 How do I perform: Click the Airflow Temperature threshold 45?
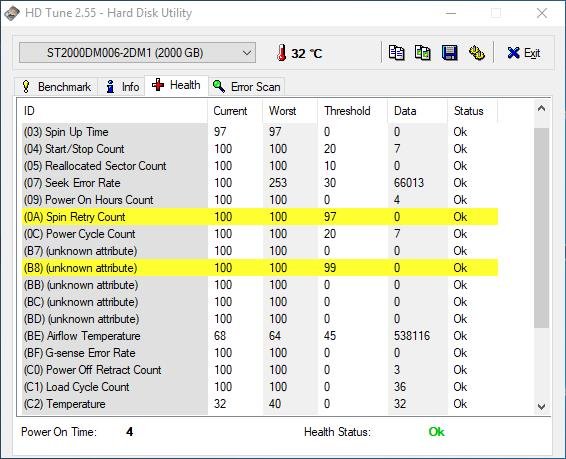(330, 336)
